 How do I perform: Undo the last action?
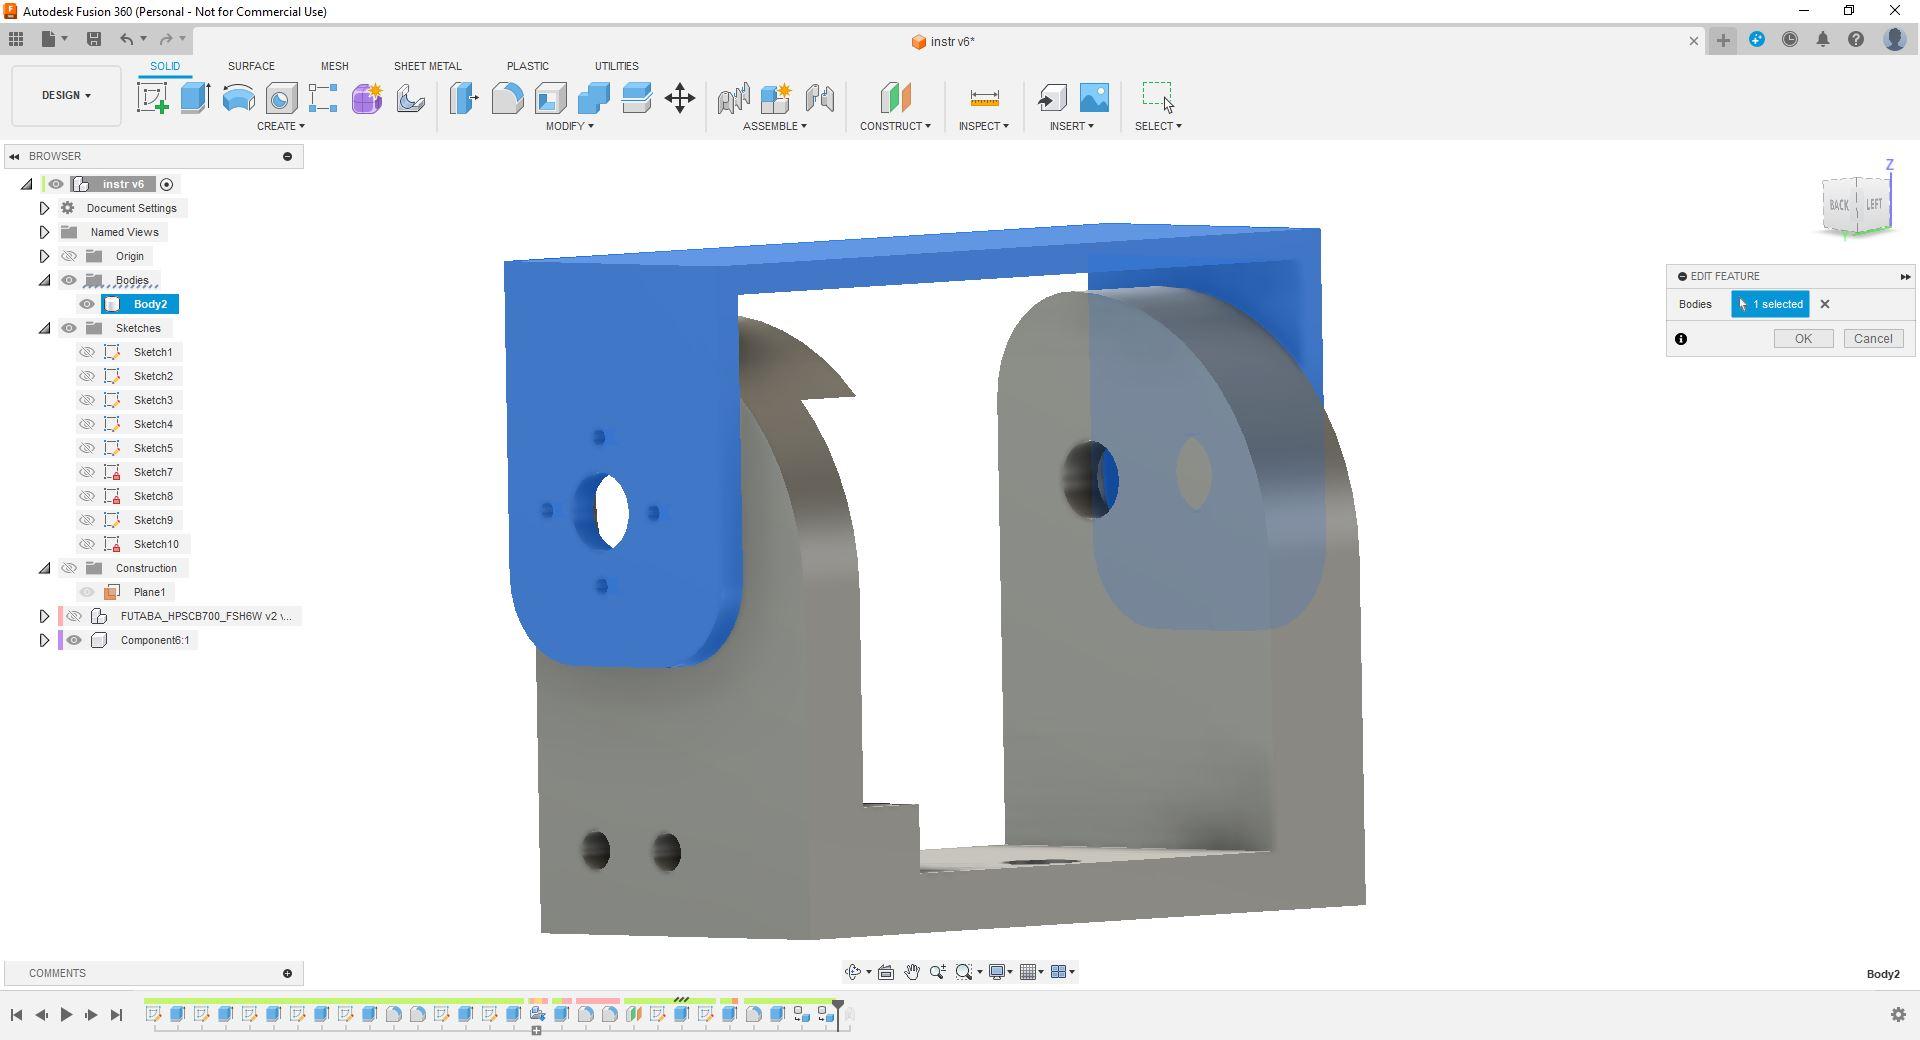(x=126, y=39)
